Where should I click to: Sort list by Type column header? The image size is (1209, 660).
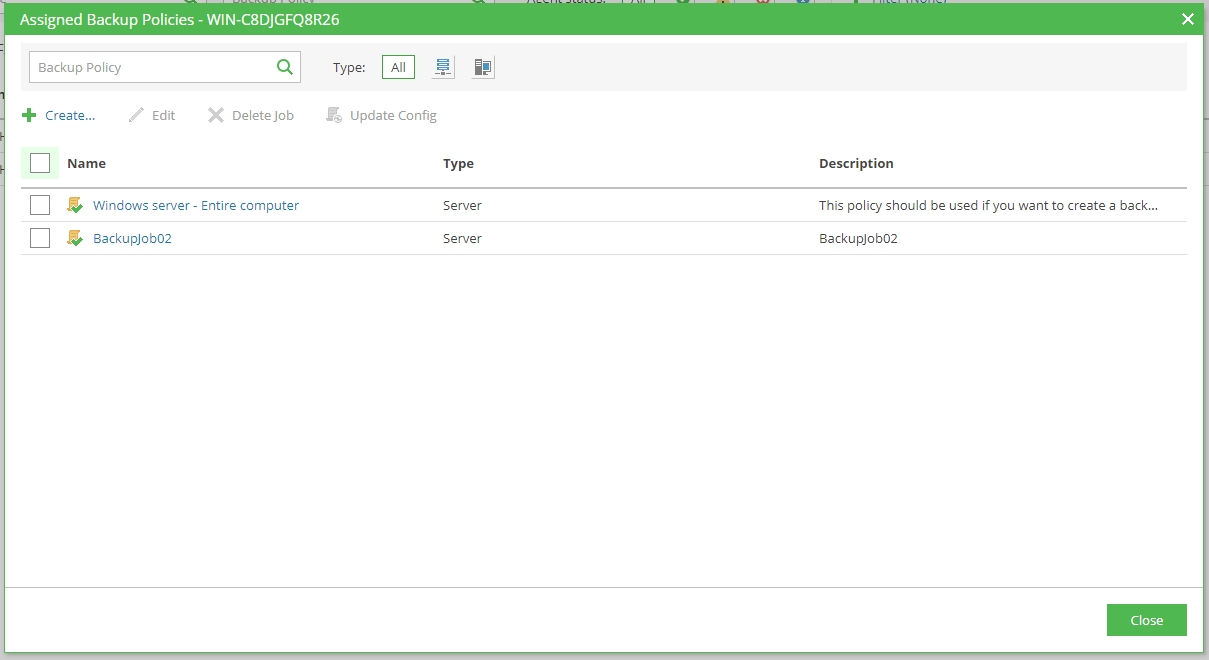coord(458,163)
